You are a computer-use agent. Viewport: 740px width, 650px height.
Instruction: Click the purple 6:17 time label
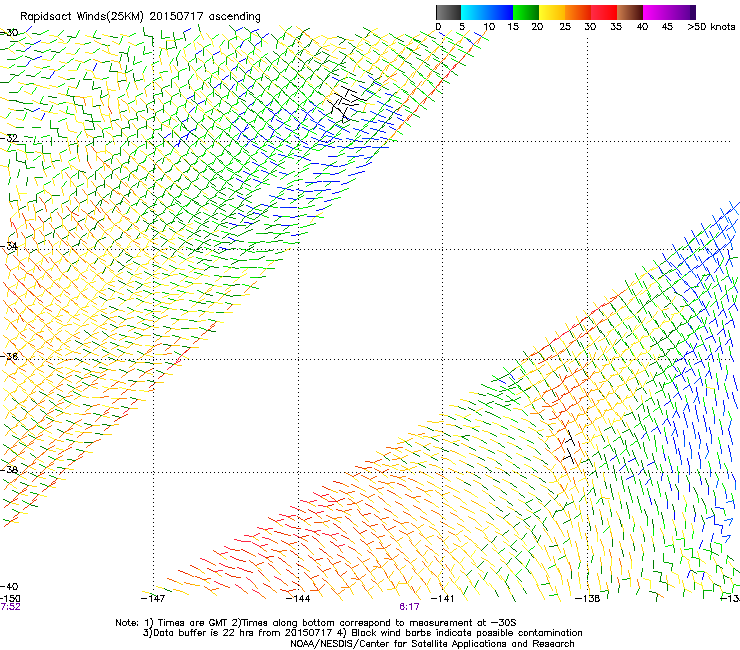point(409,607)
